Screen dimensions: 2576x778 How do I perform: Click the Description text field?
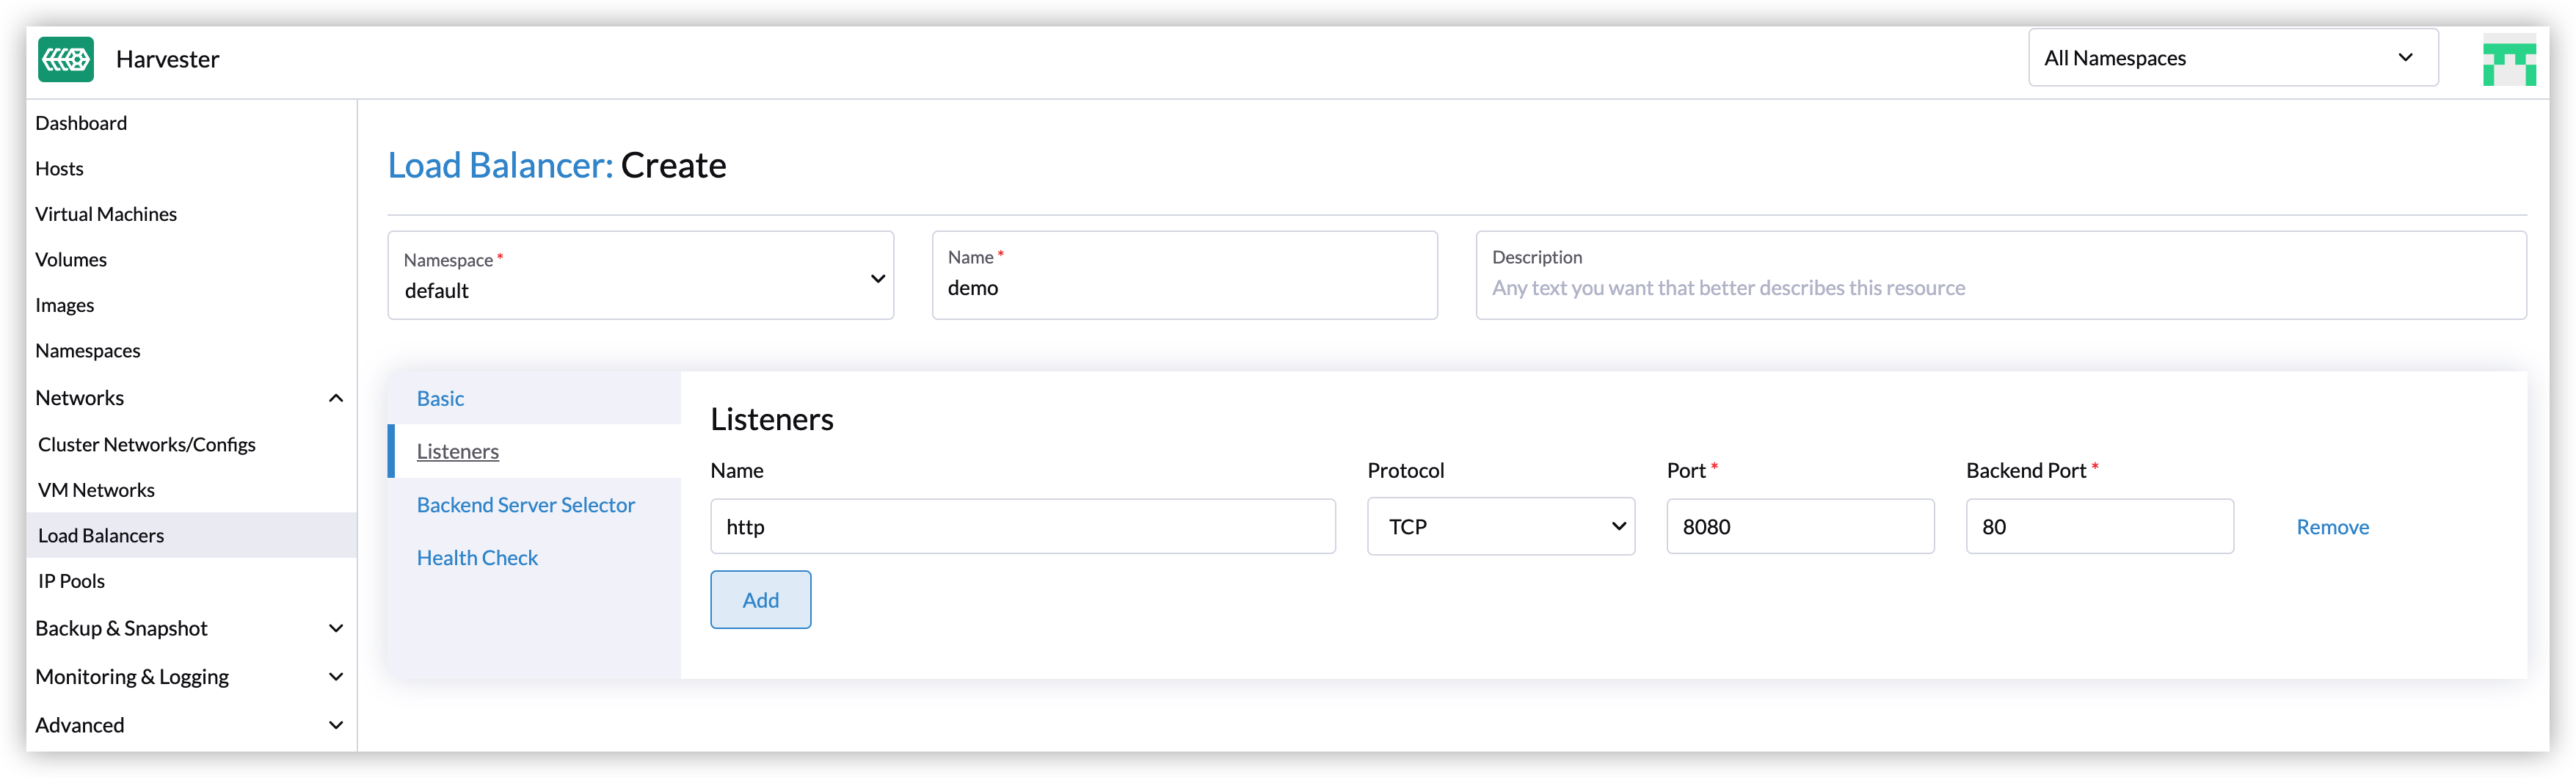click(2000, 288)
